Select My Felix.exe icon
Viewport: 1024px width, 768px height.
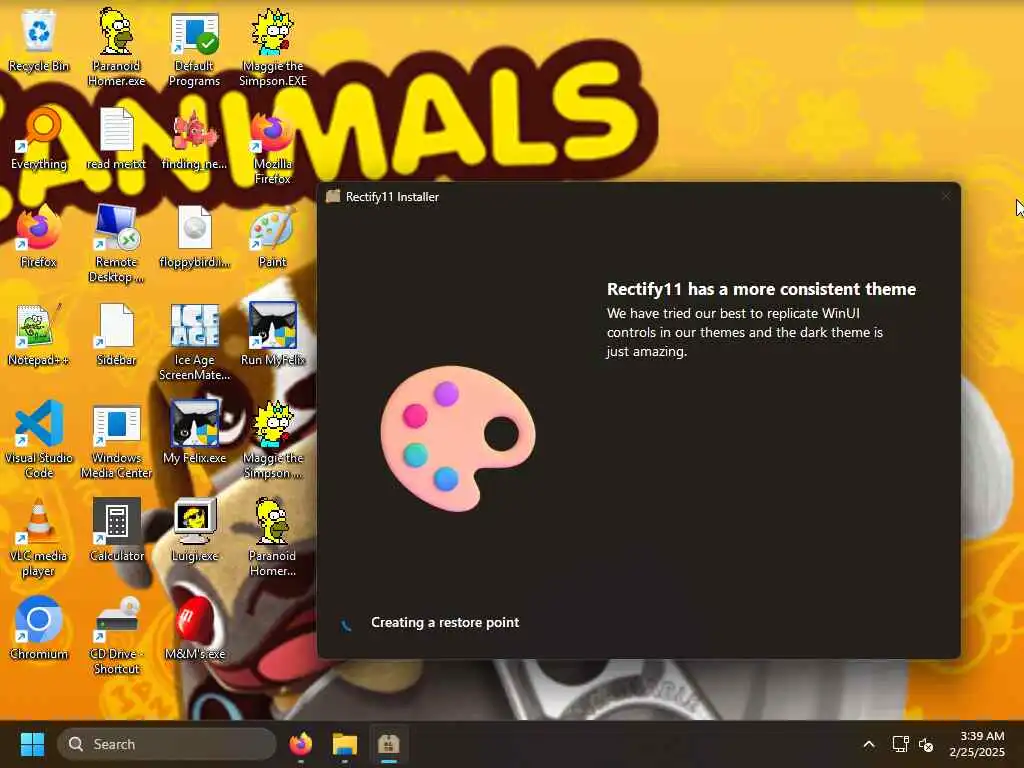tap(194, 432)
